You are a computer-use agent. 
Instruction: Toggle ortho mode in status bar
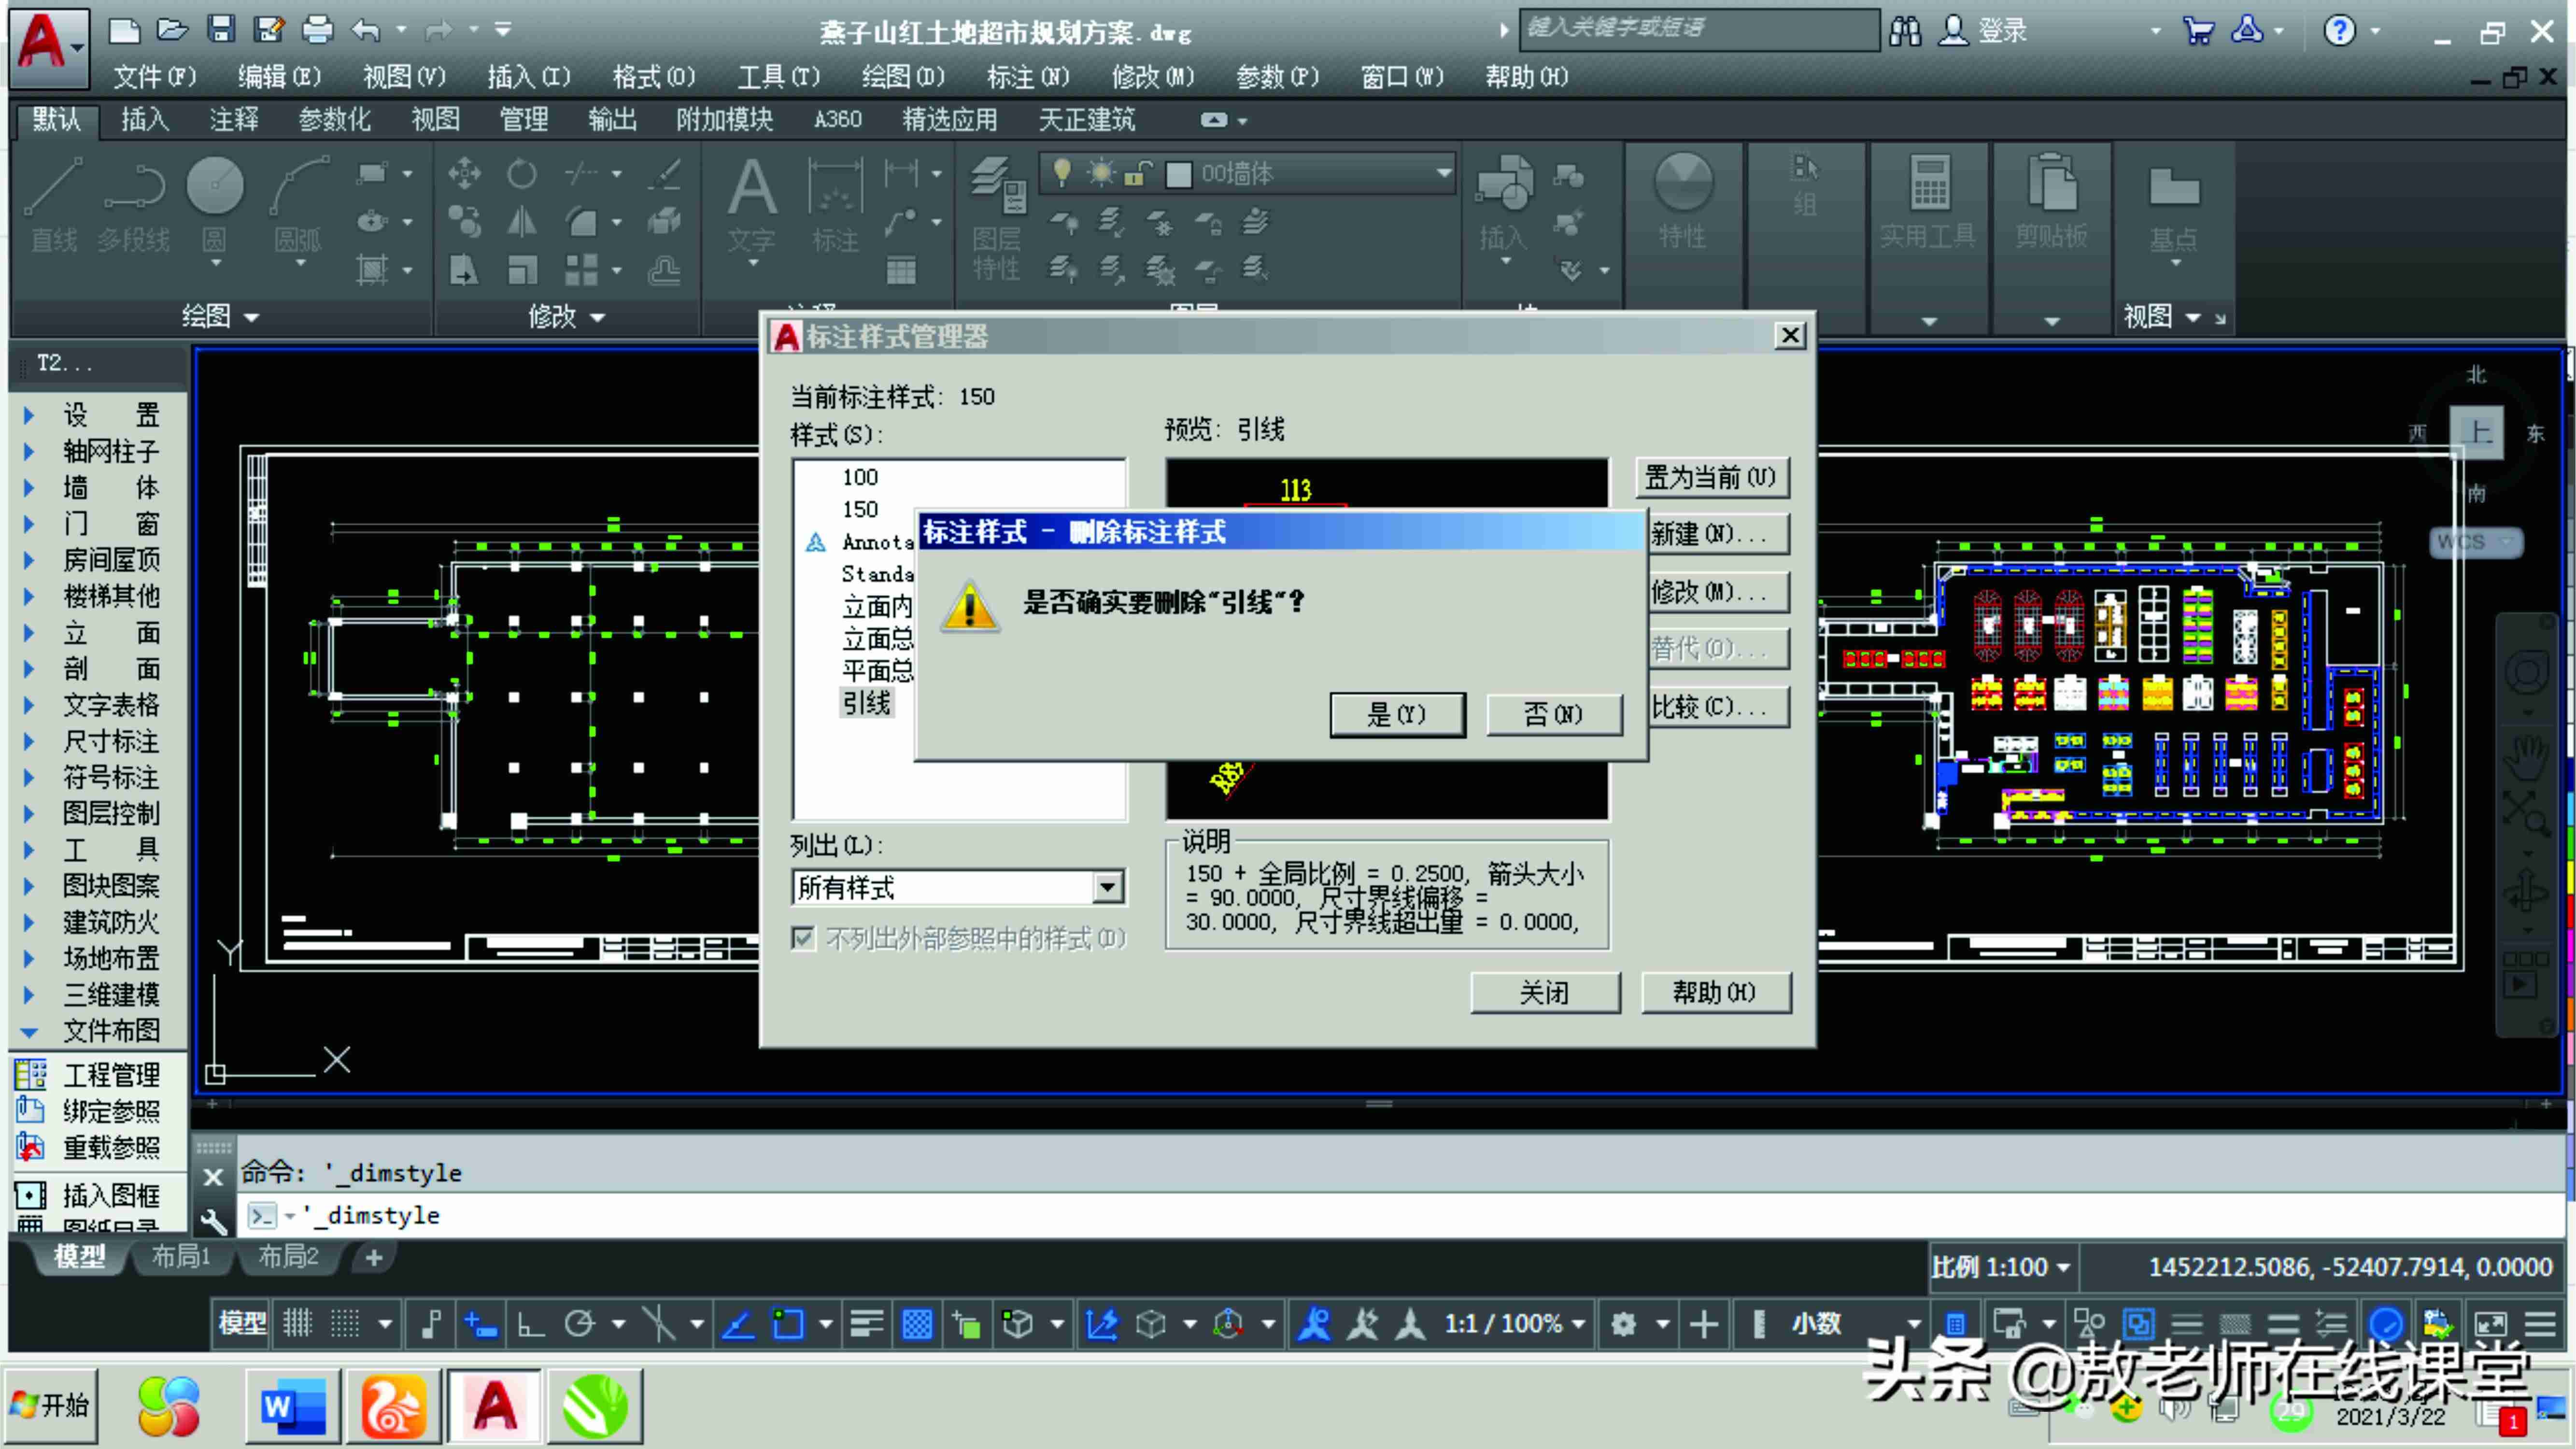coord(530,1324)
